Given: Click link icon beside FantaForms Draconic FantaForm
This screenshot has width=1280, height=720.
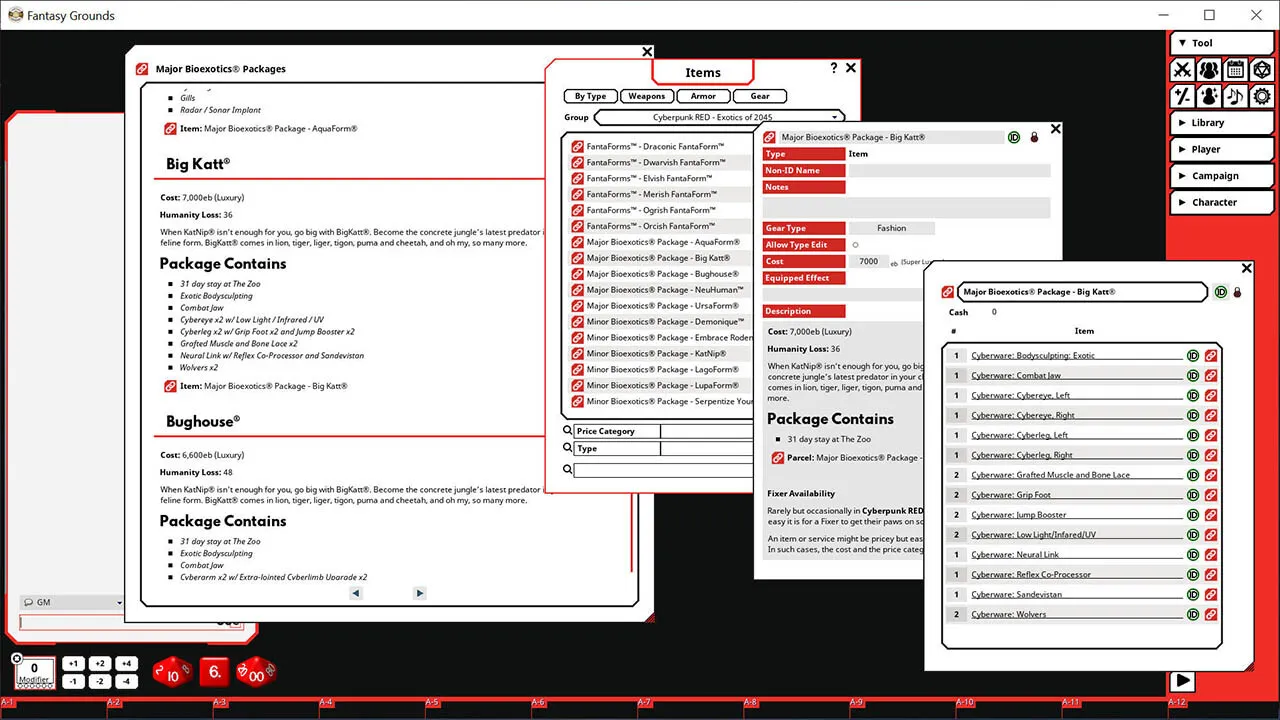Looking at the screenshot, I should [x=577, y=147].
